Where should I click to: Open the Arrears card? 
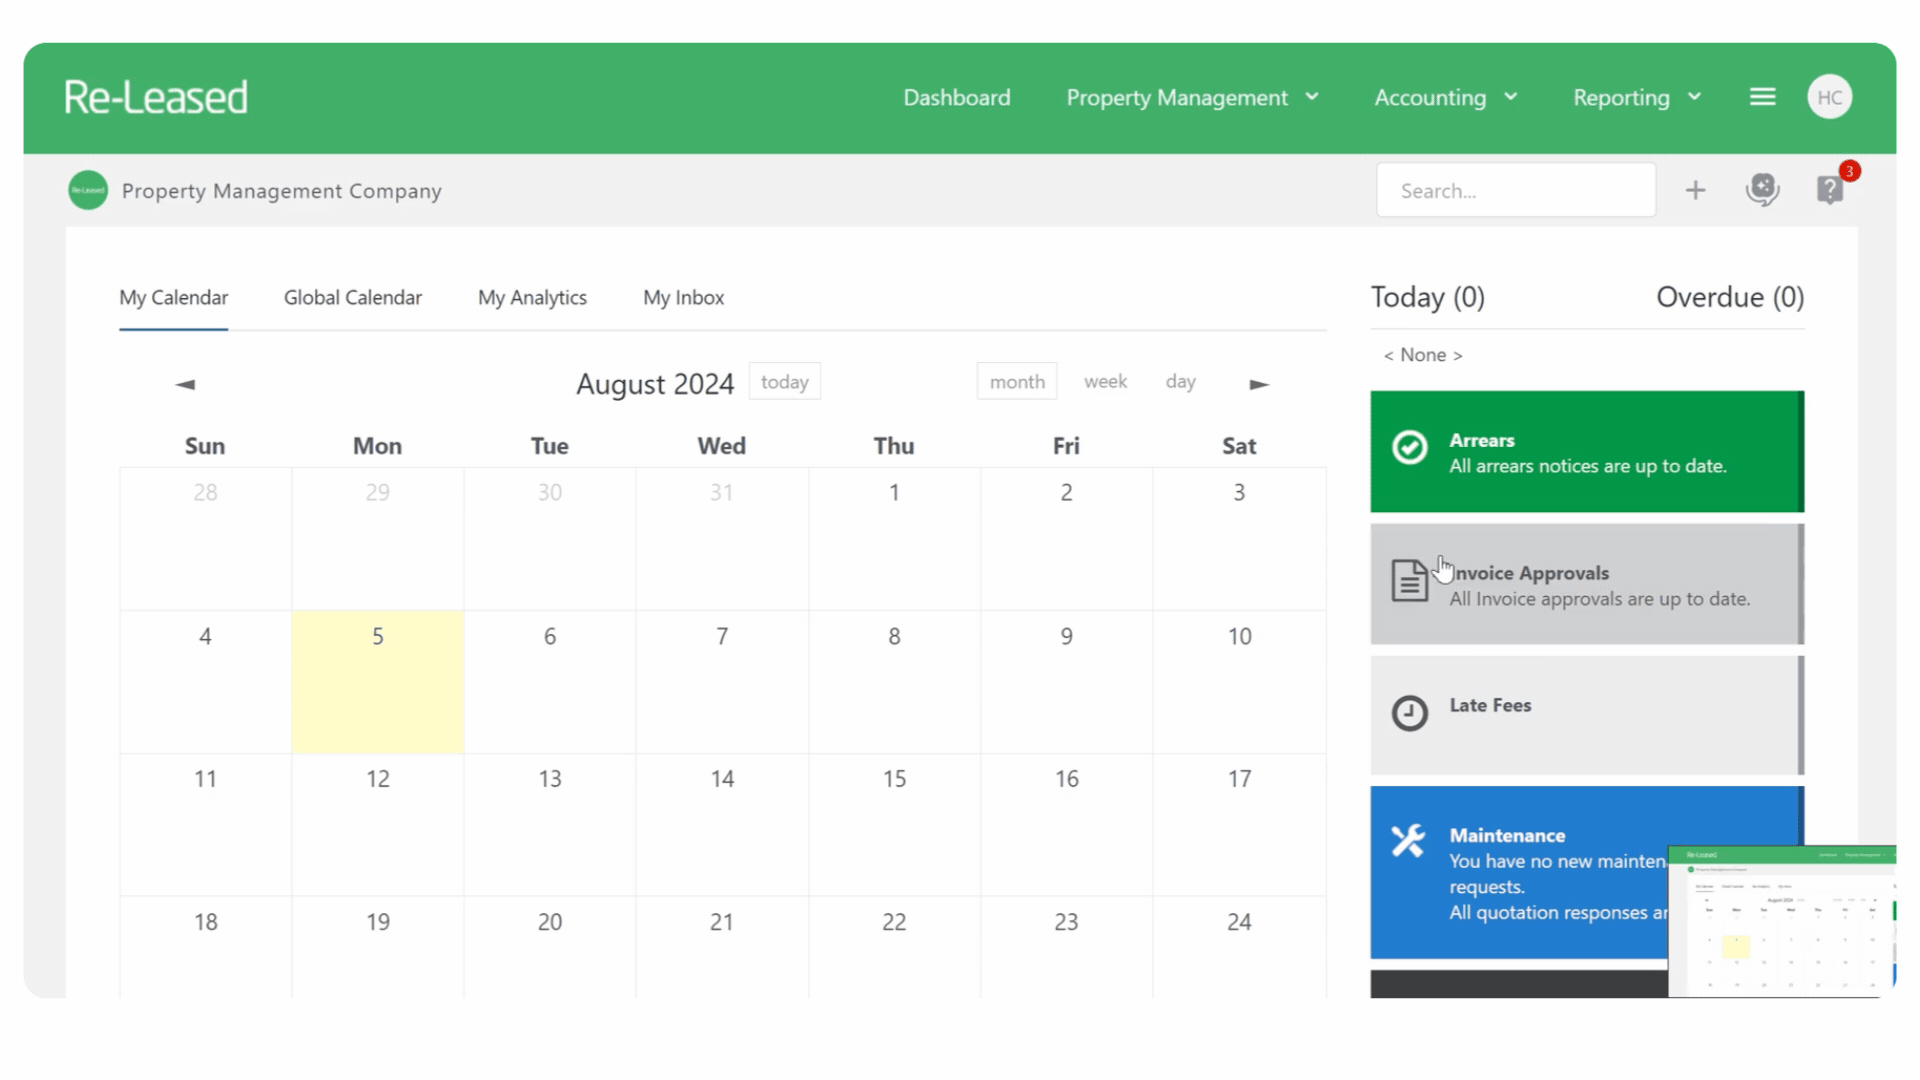click(1587, 452)
